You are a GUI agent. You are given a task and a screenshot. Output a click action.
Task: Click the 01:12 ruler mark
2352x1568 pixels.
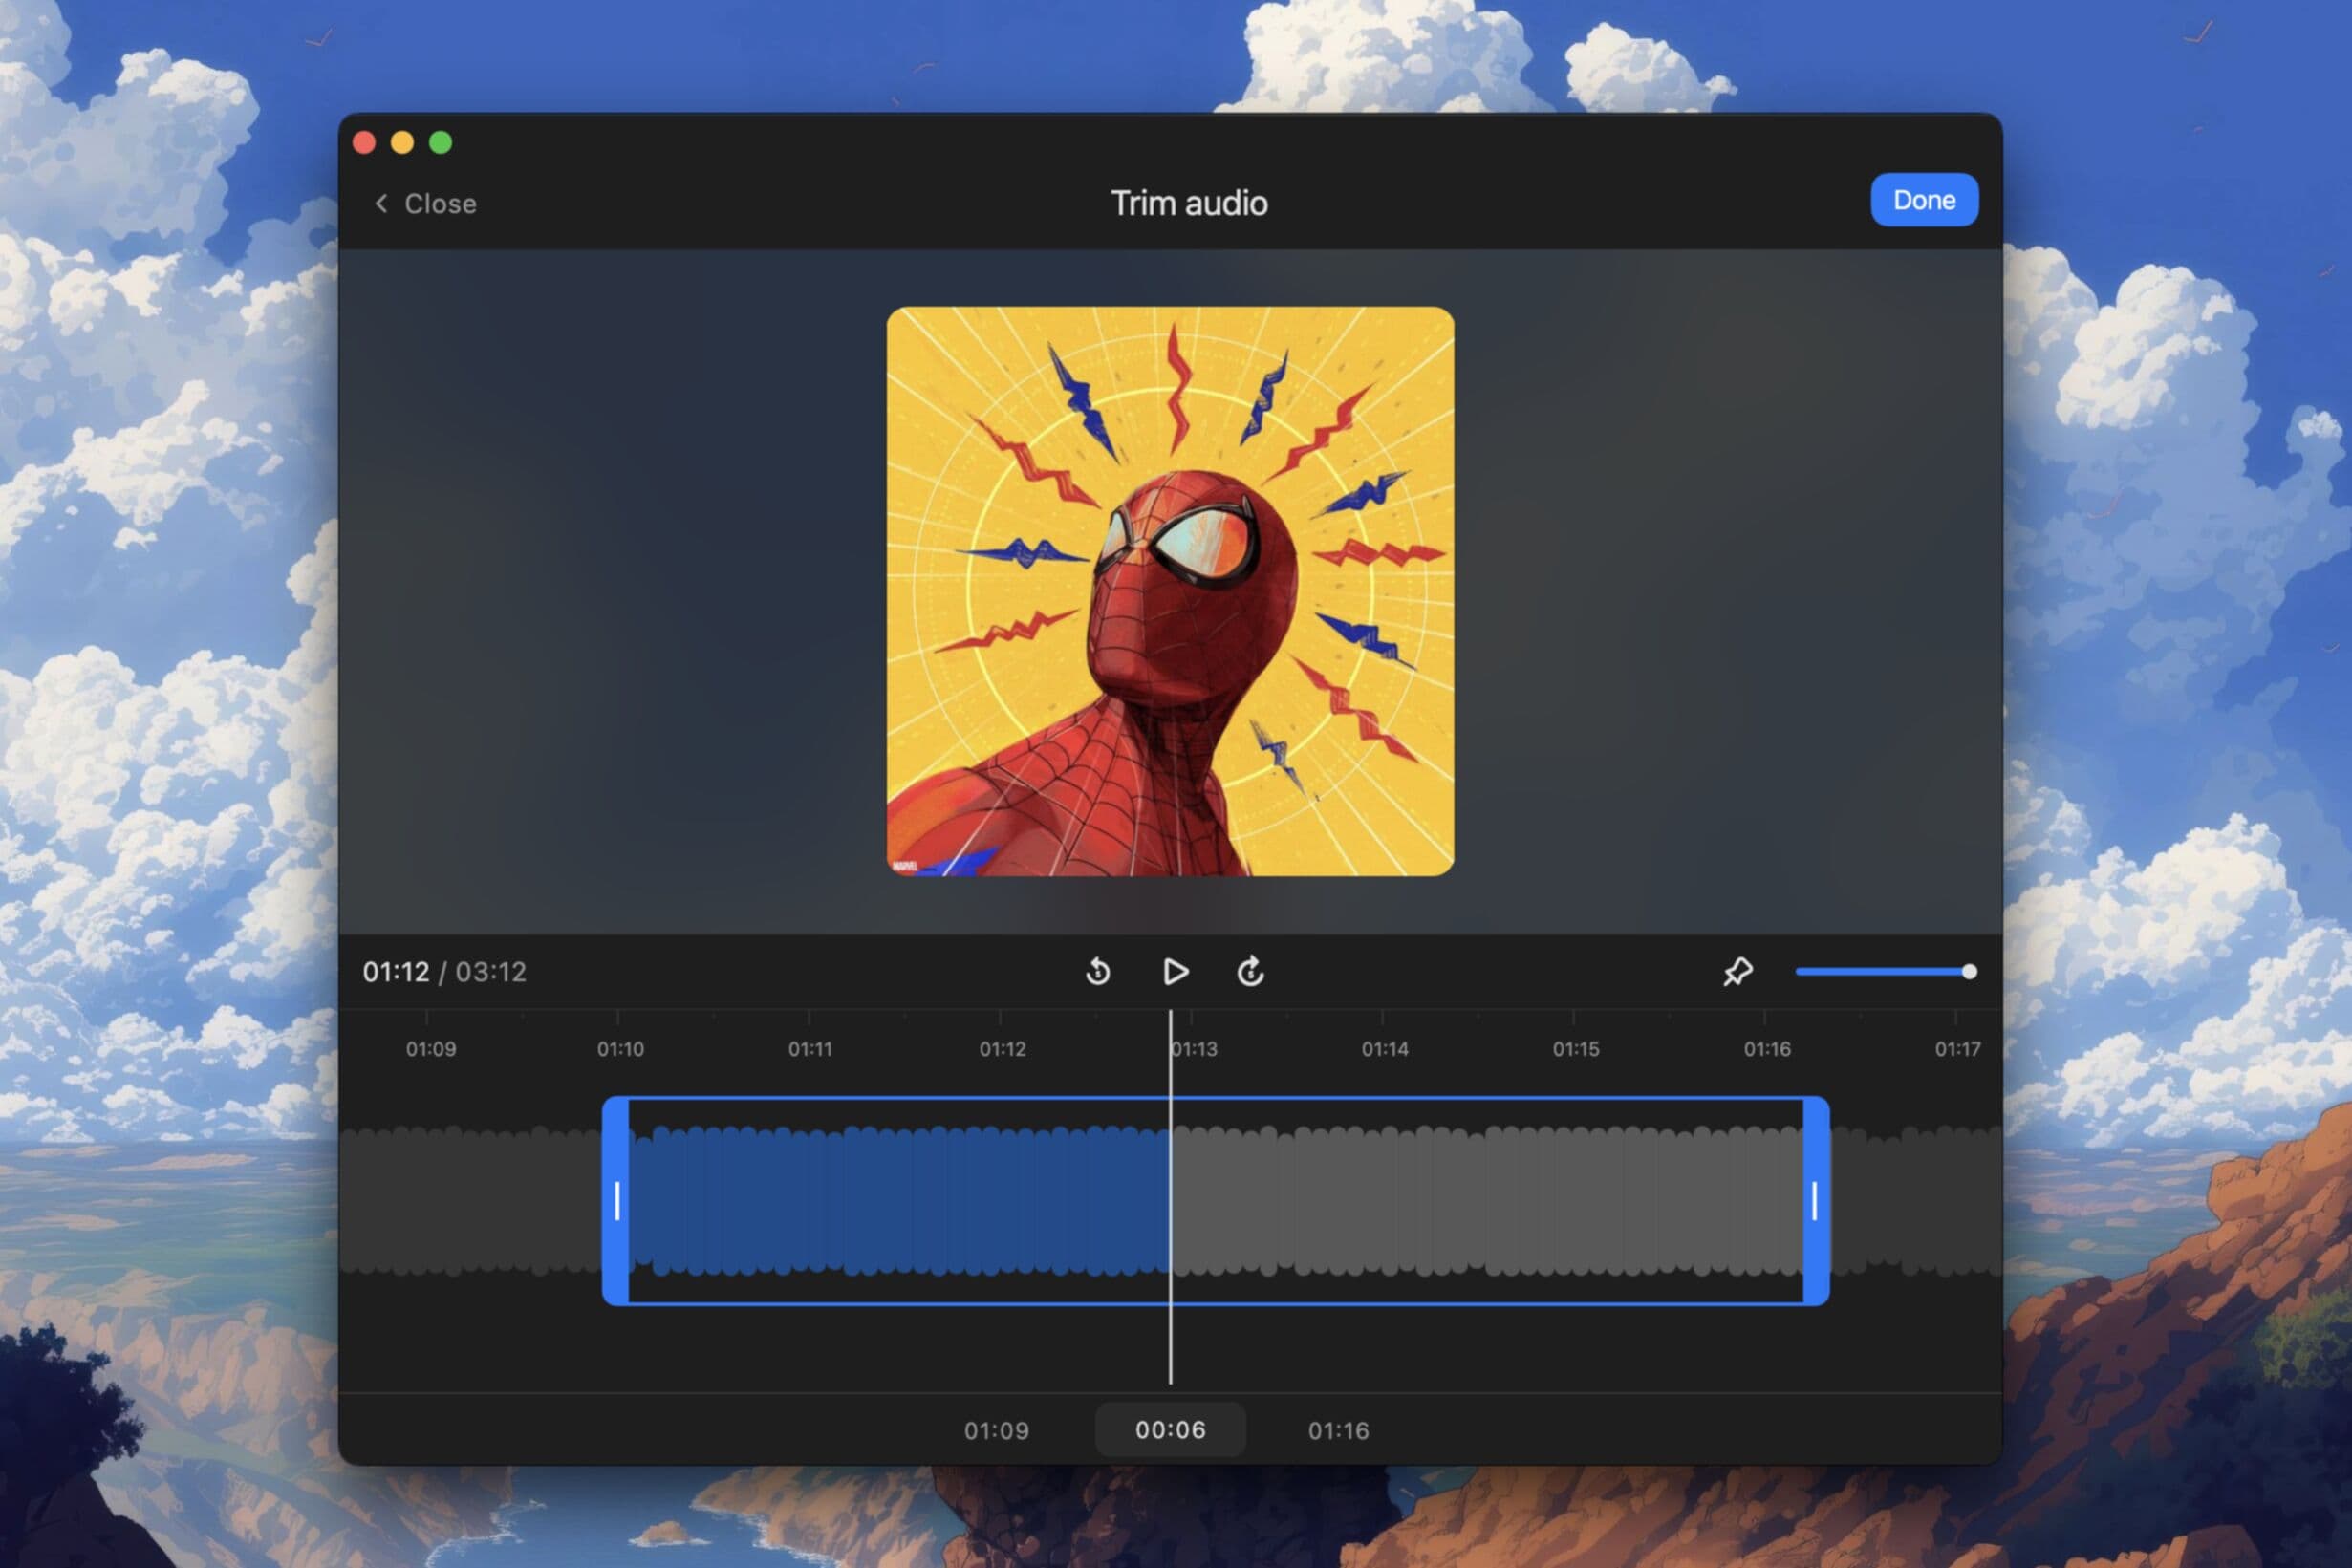tap(1002, 1049)
